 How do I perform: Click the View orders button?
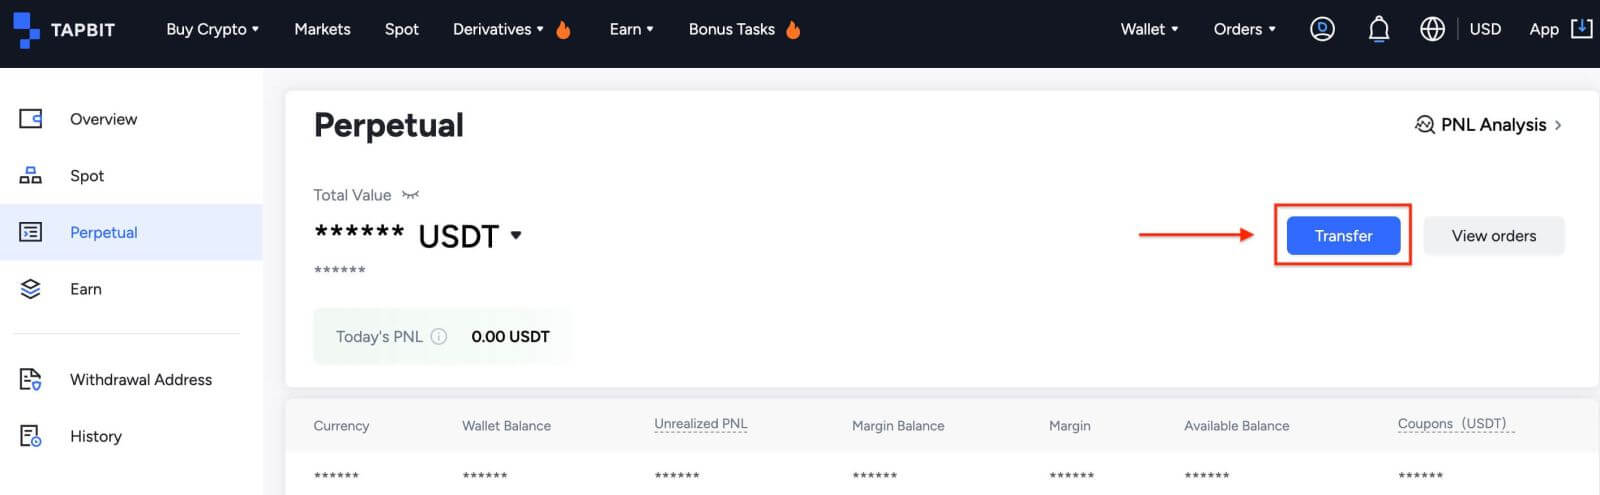pos(1494,236)
